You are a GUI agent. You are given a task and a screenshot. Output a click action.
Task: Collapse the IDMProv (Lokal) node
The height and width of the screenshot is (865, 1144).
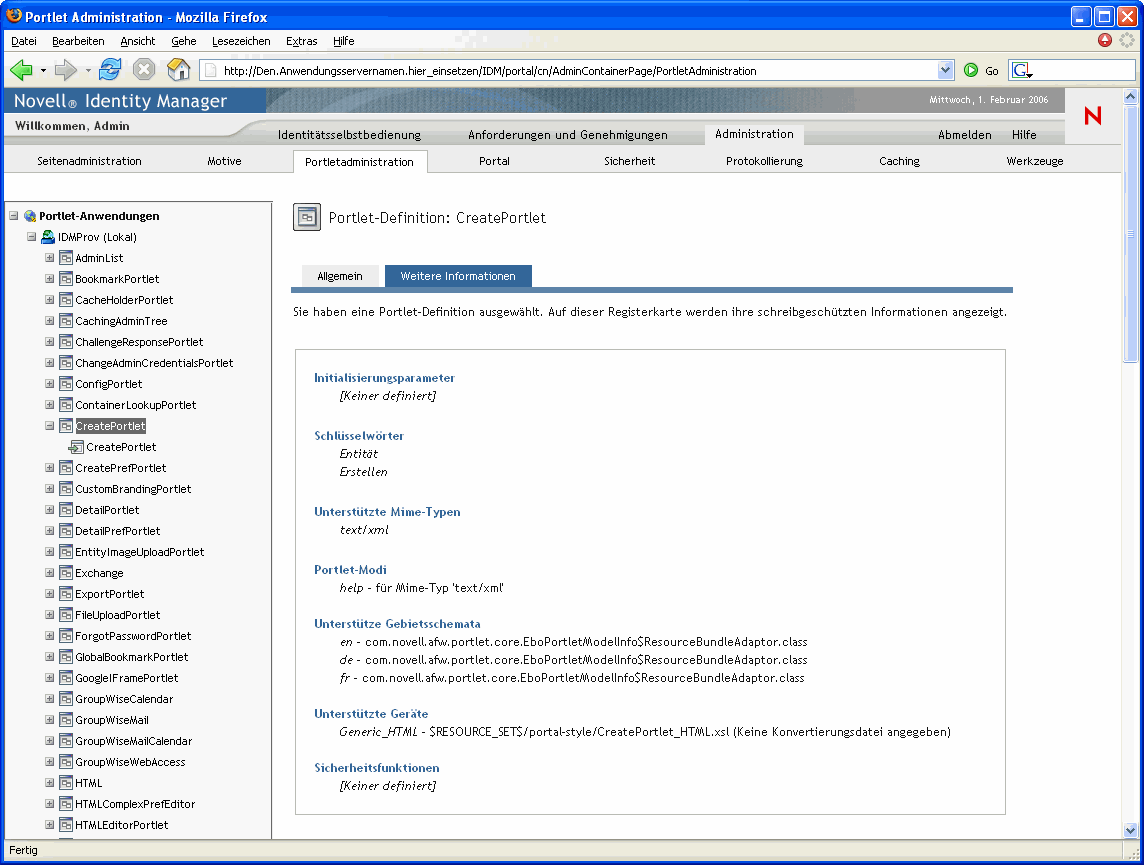tap(31, 237)
